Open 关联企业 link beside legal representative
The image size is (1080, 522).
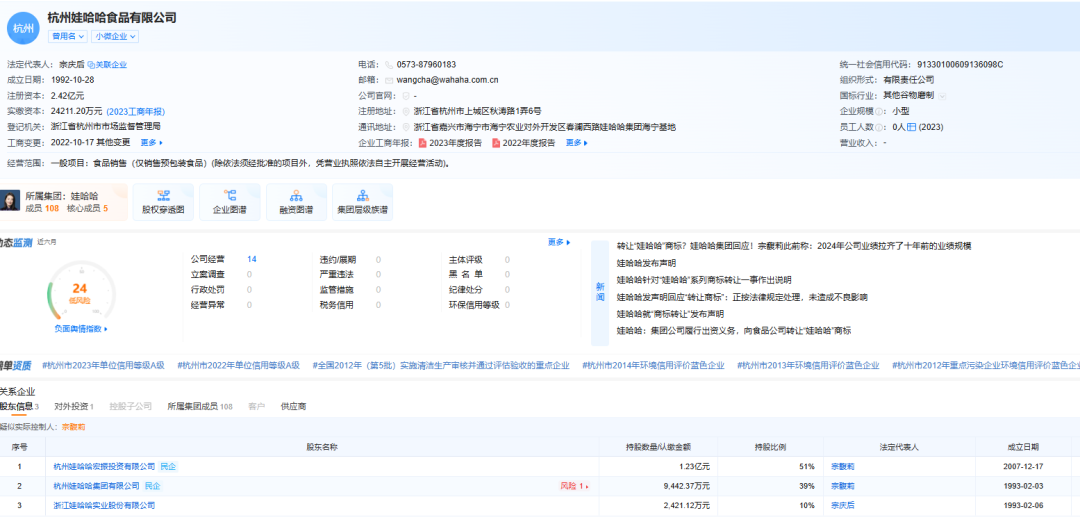coord(108,65)
